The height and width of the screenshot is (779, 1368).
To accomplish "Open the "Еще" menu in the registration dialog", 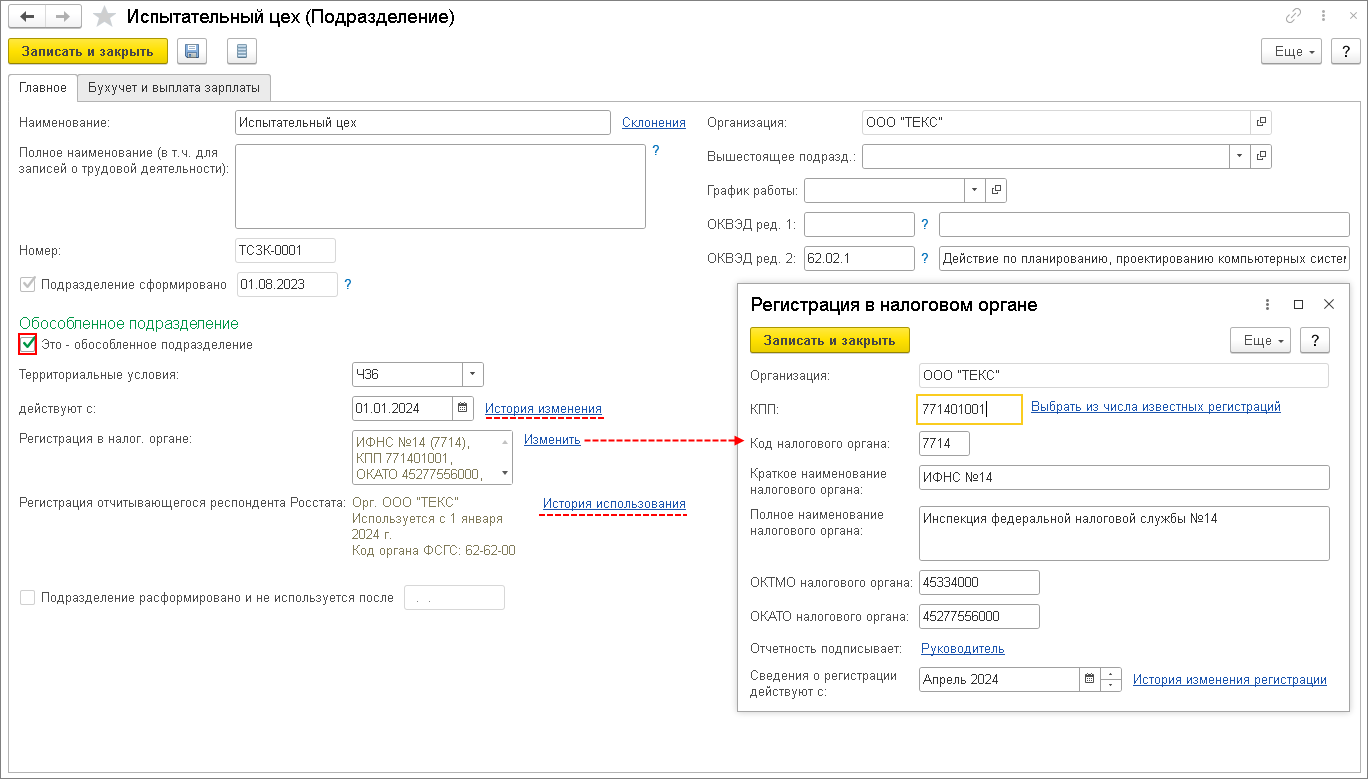I will 1260,340.
